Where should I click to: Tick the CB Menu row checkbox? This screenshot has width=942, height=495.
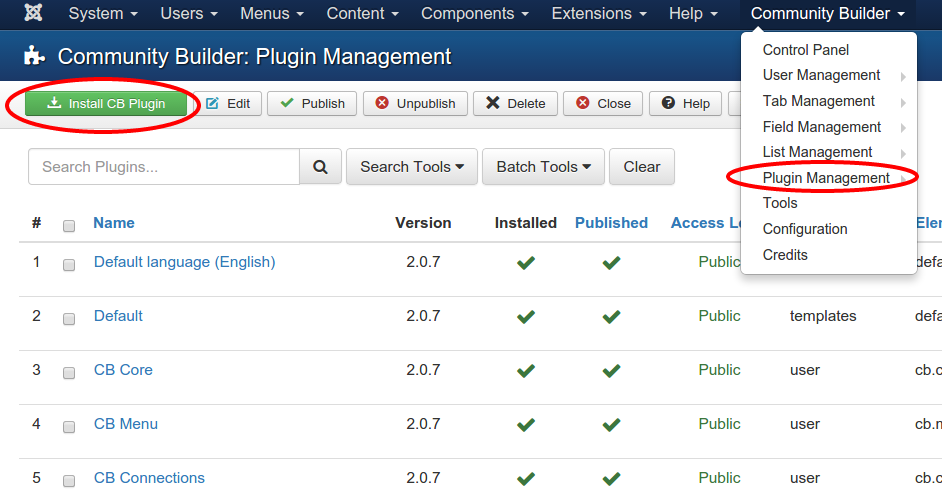click(69, 427)
